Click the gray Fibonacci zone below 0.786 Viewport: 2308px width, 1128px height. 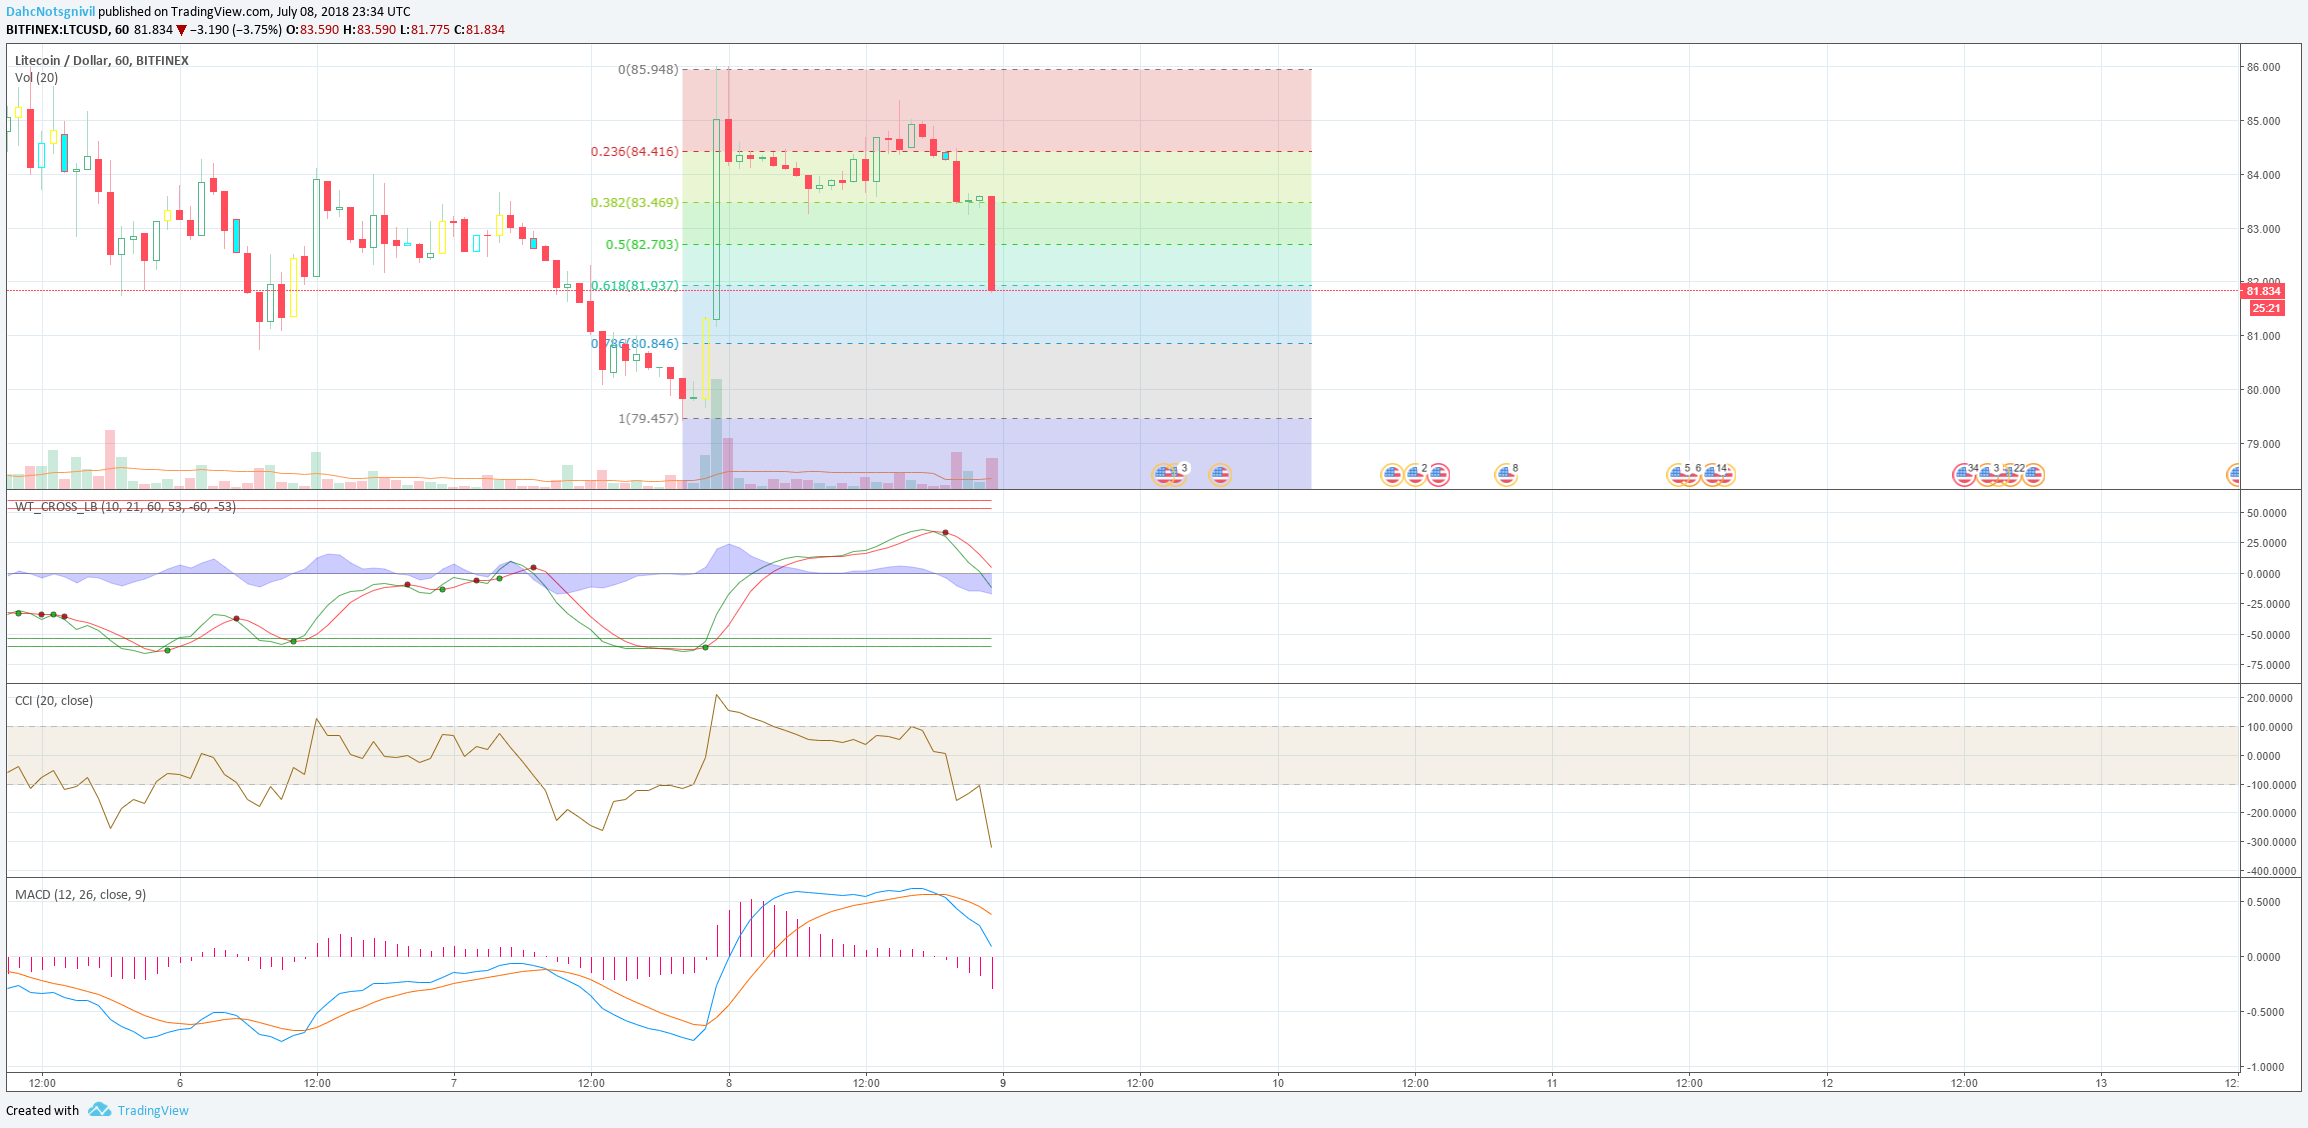pyautogui.click(x=996, y=381)
